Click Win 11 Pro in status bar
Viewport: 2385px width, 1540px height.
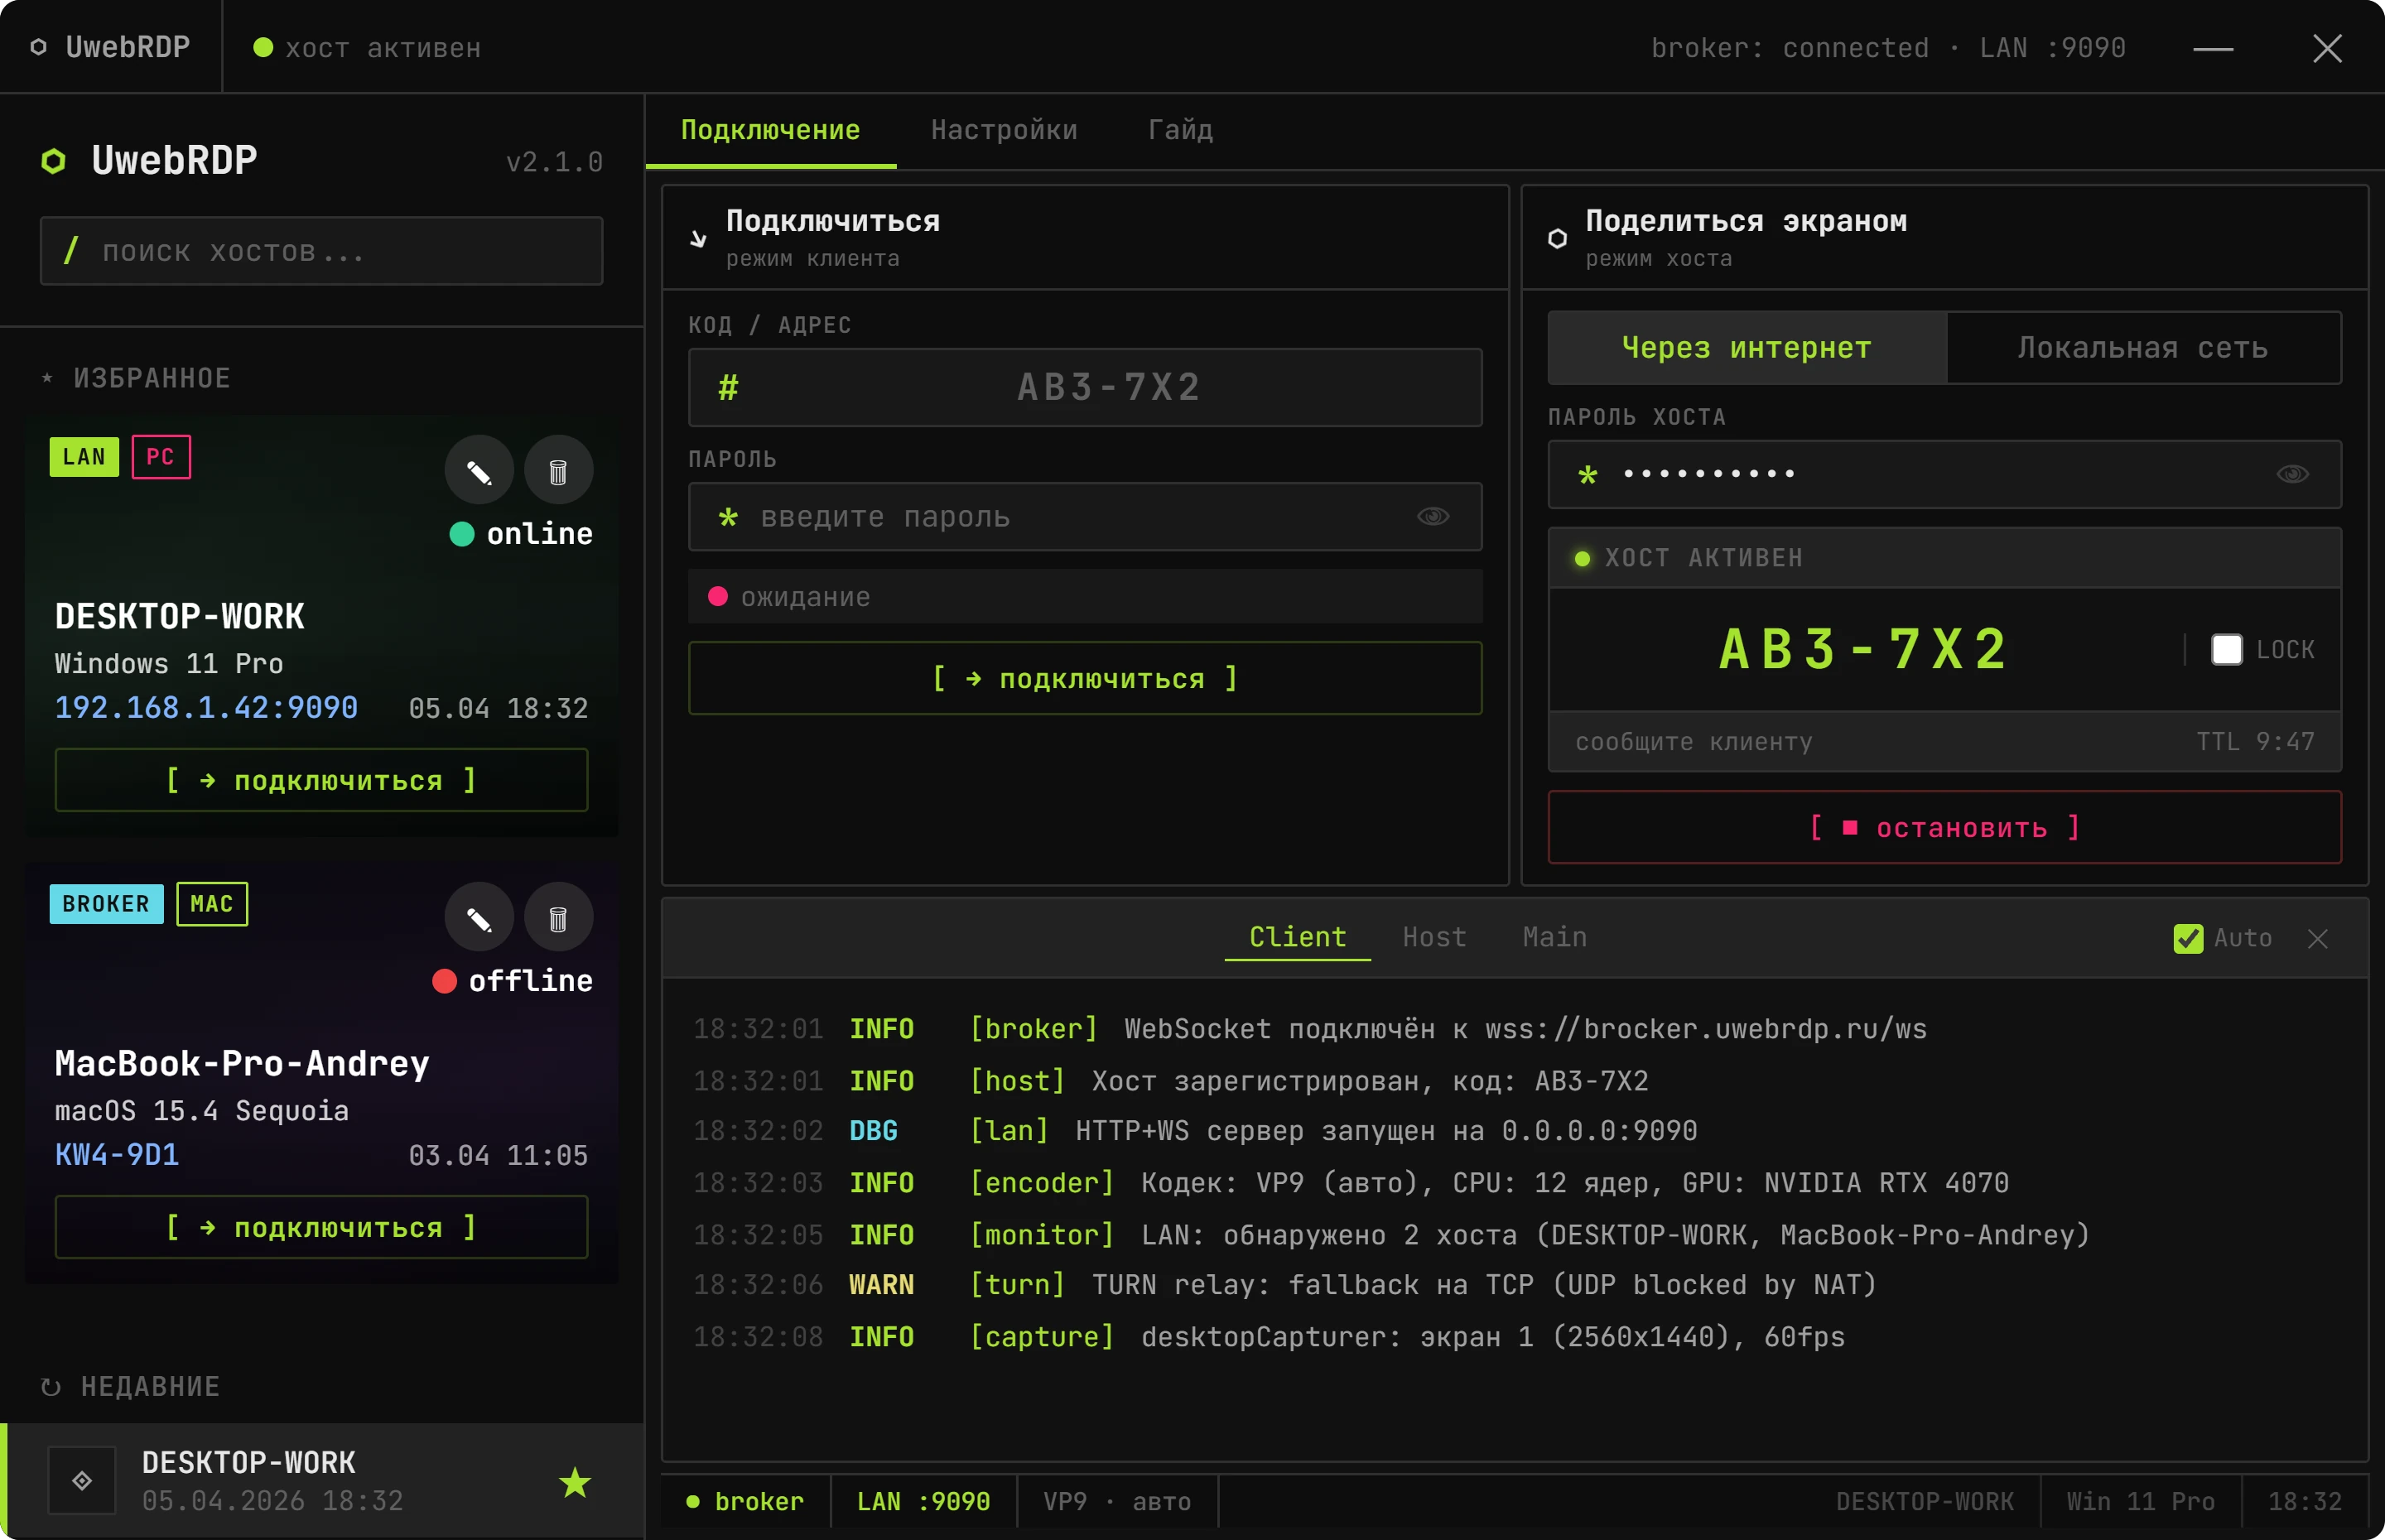[2140, 1501]
